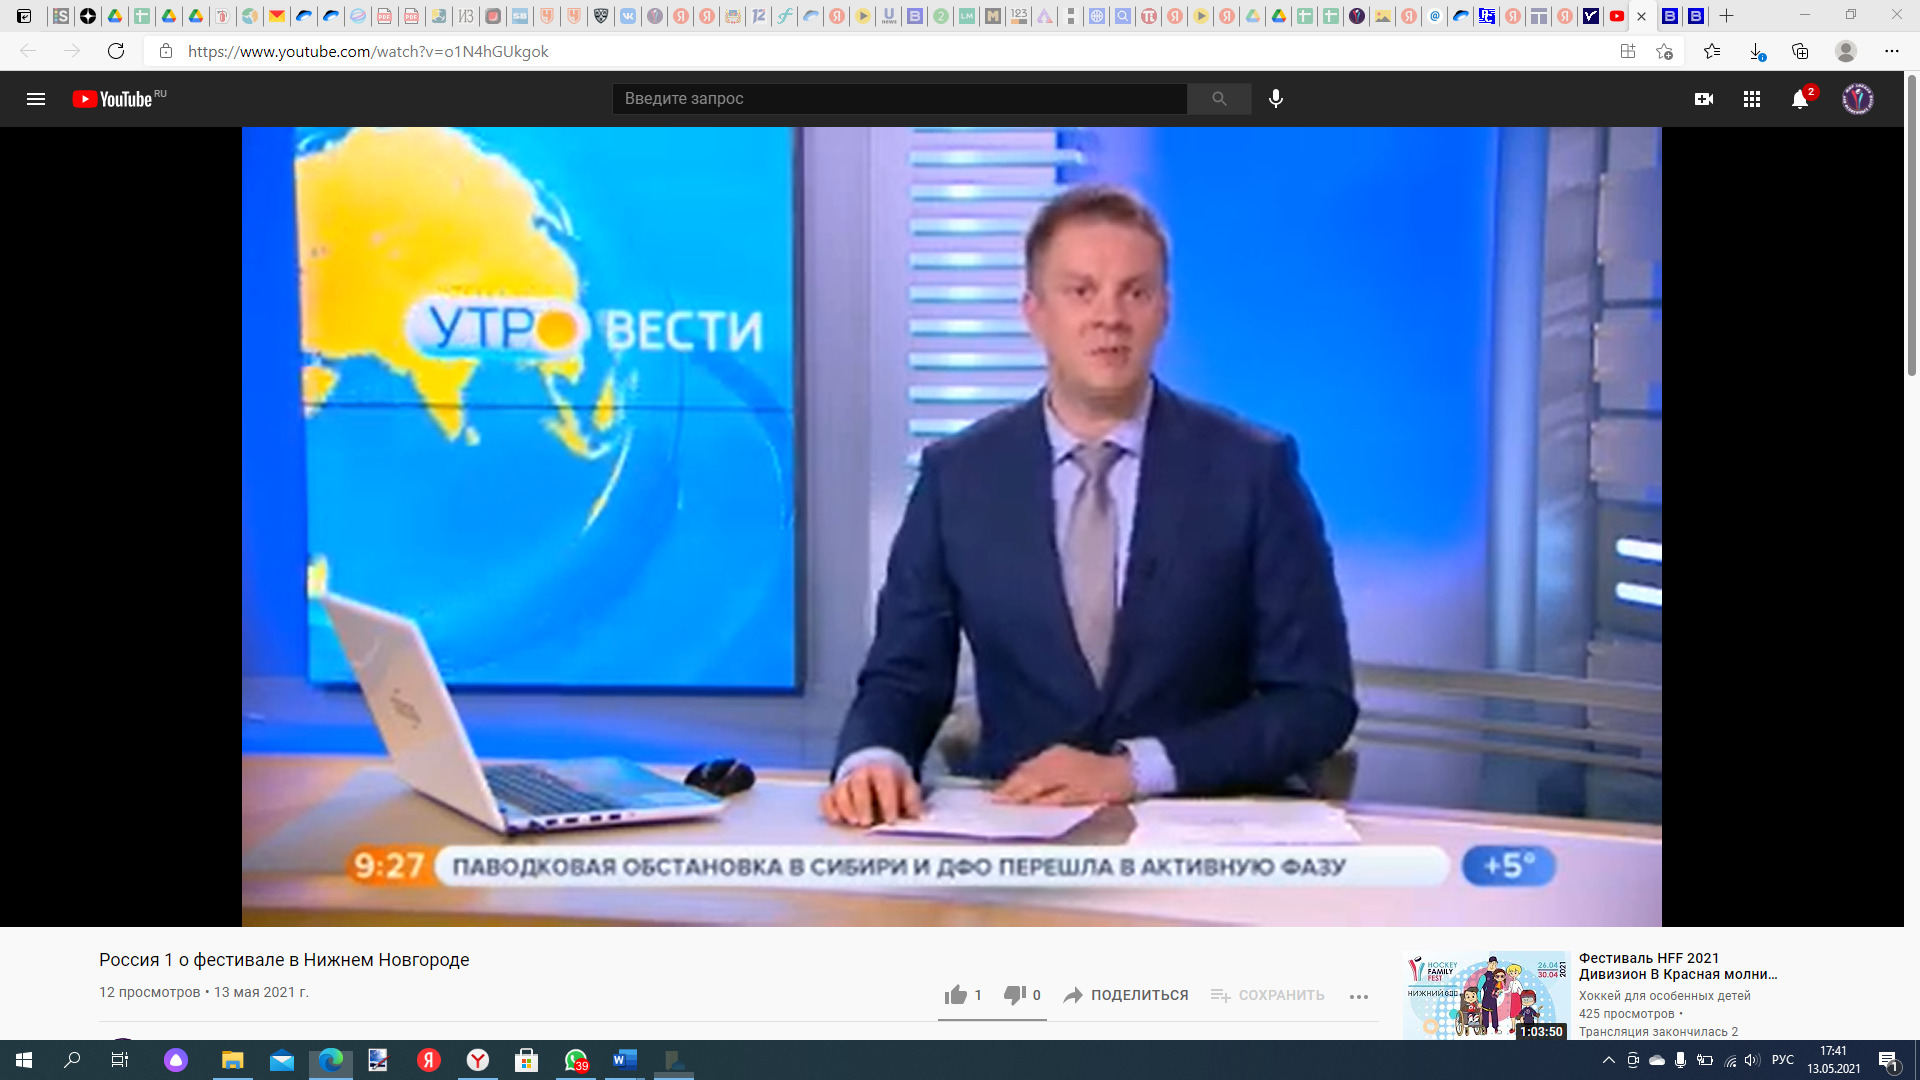Image resolution: width=1920 pixels, height=1080 pixels.
Task: Click the СОХРАНИТЬ save button
Action: point(1267,995)
